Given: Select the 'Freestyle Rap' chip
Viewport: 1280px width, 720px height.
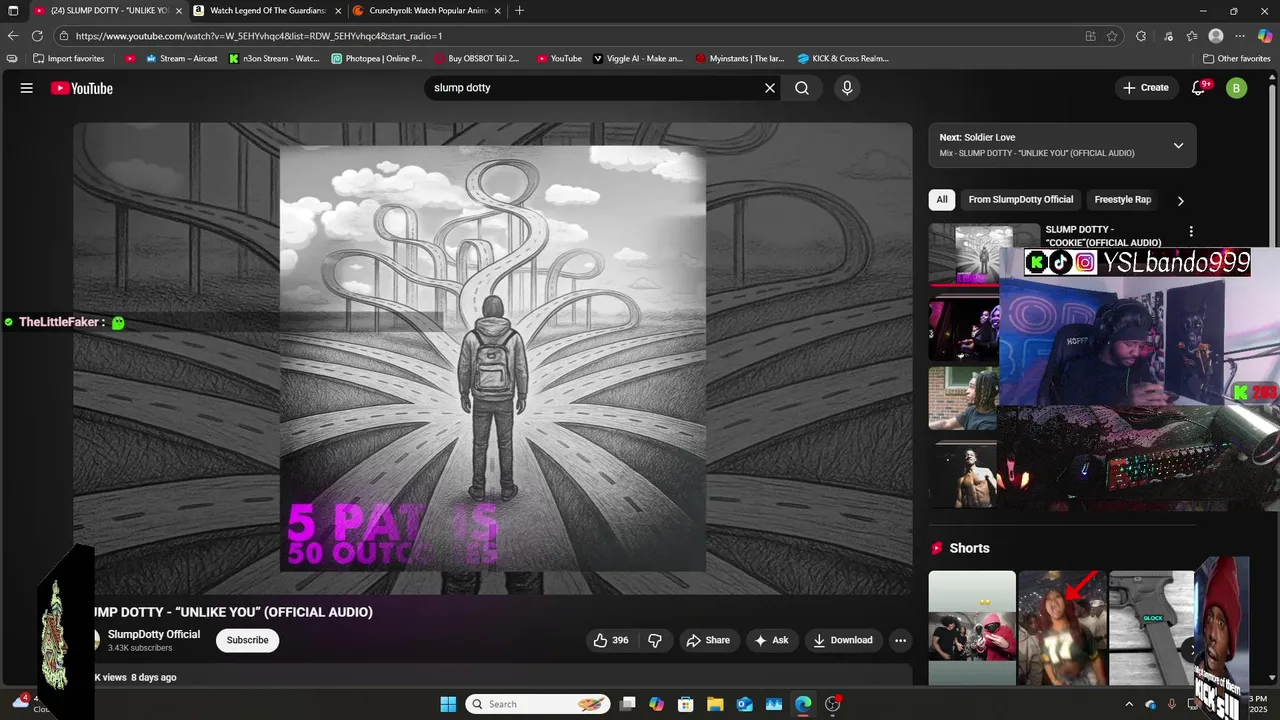Looking at the screenshot, I should point(1122,199).
